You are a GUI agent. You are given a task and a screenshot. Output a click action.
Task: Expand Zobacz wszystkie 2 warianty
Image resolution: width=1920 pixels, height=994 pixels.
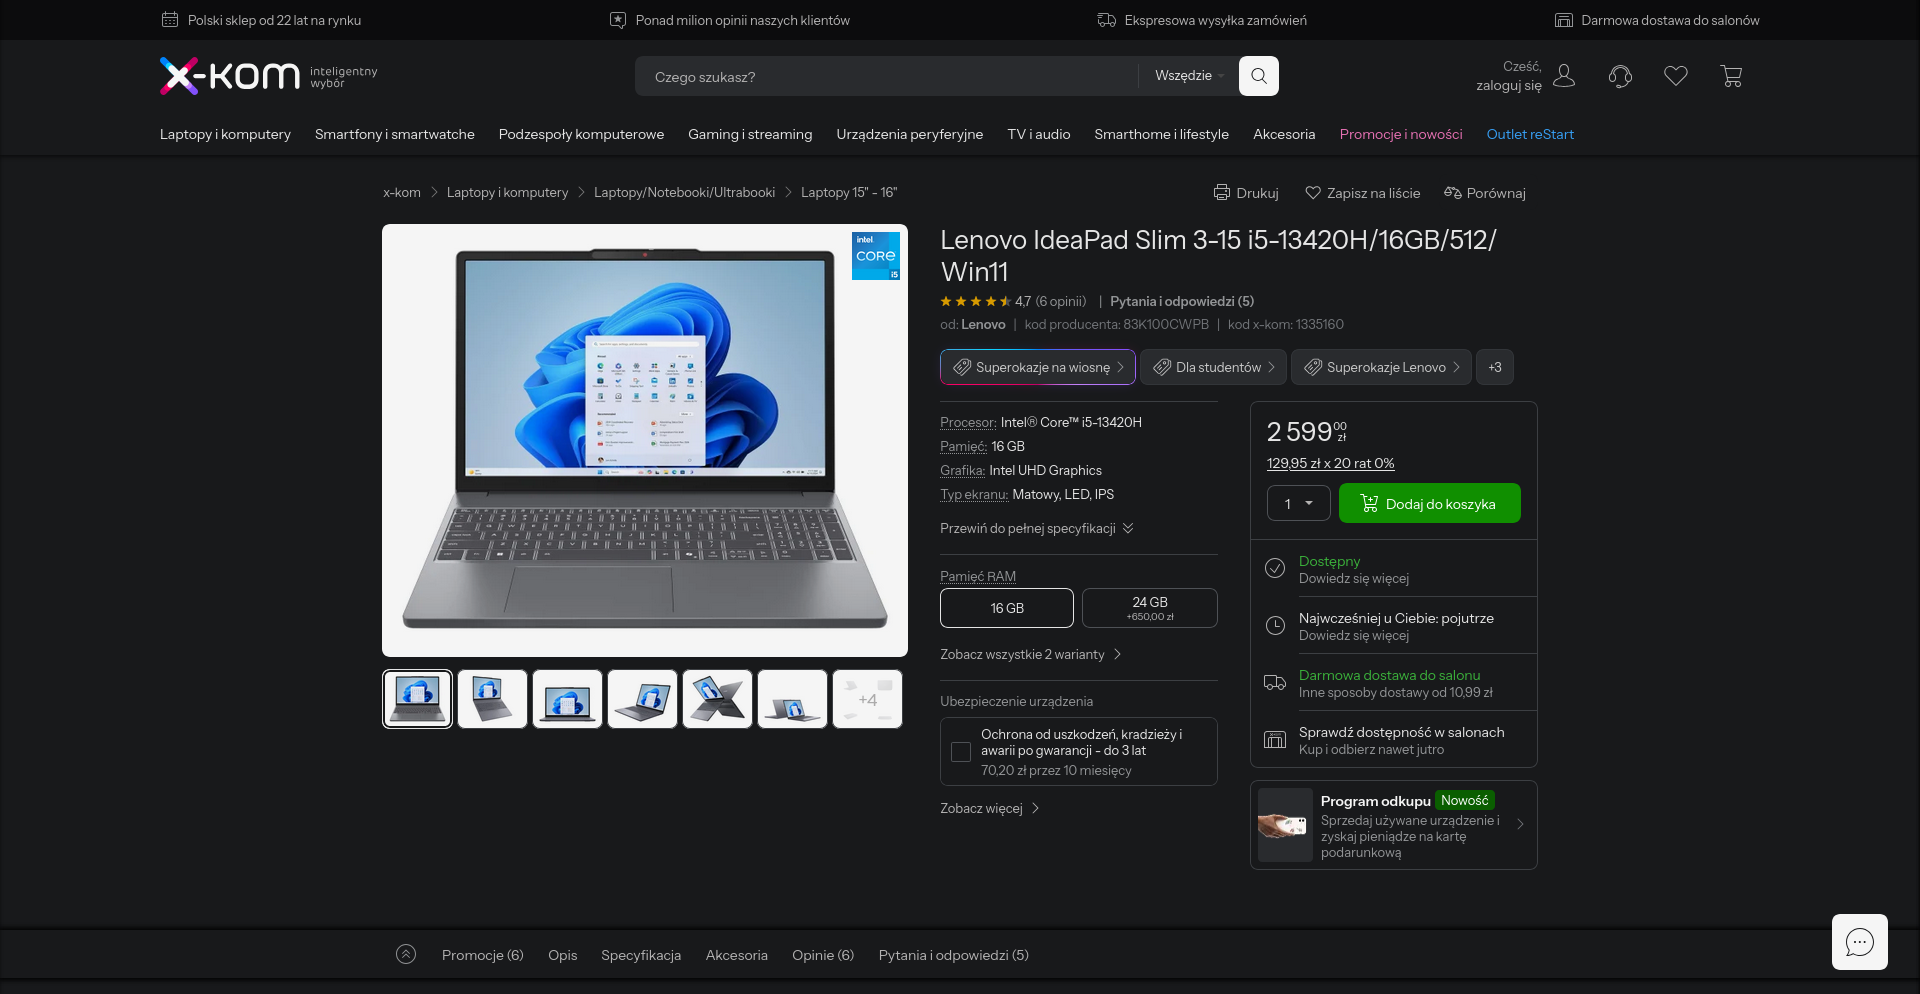1031,654
